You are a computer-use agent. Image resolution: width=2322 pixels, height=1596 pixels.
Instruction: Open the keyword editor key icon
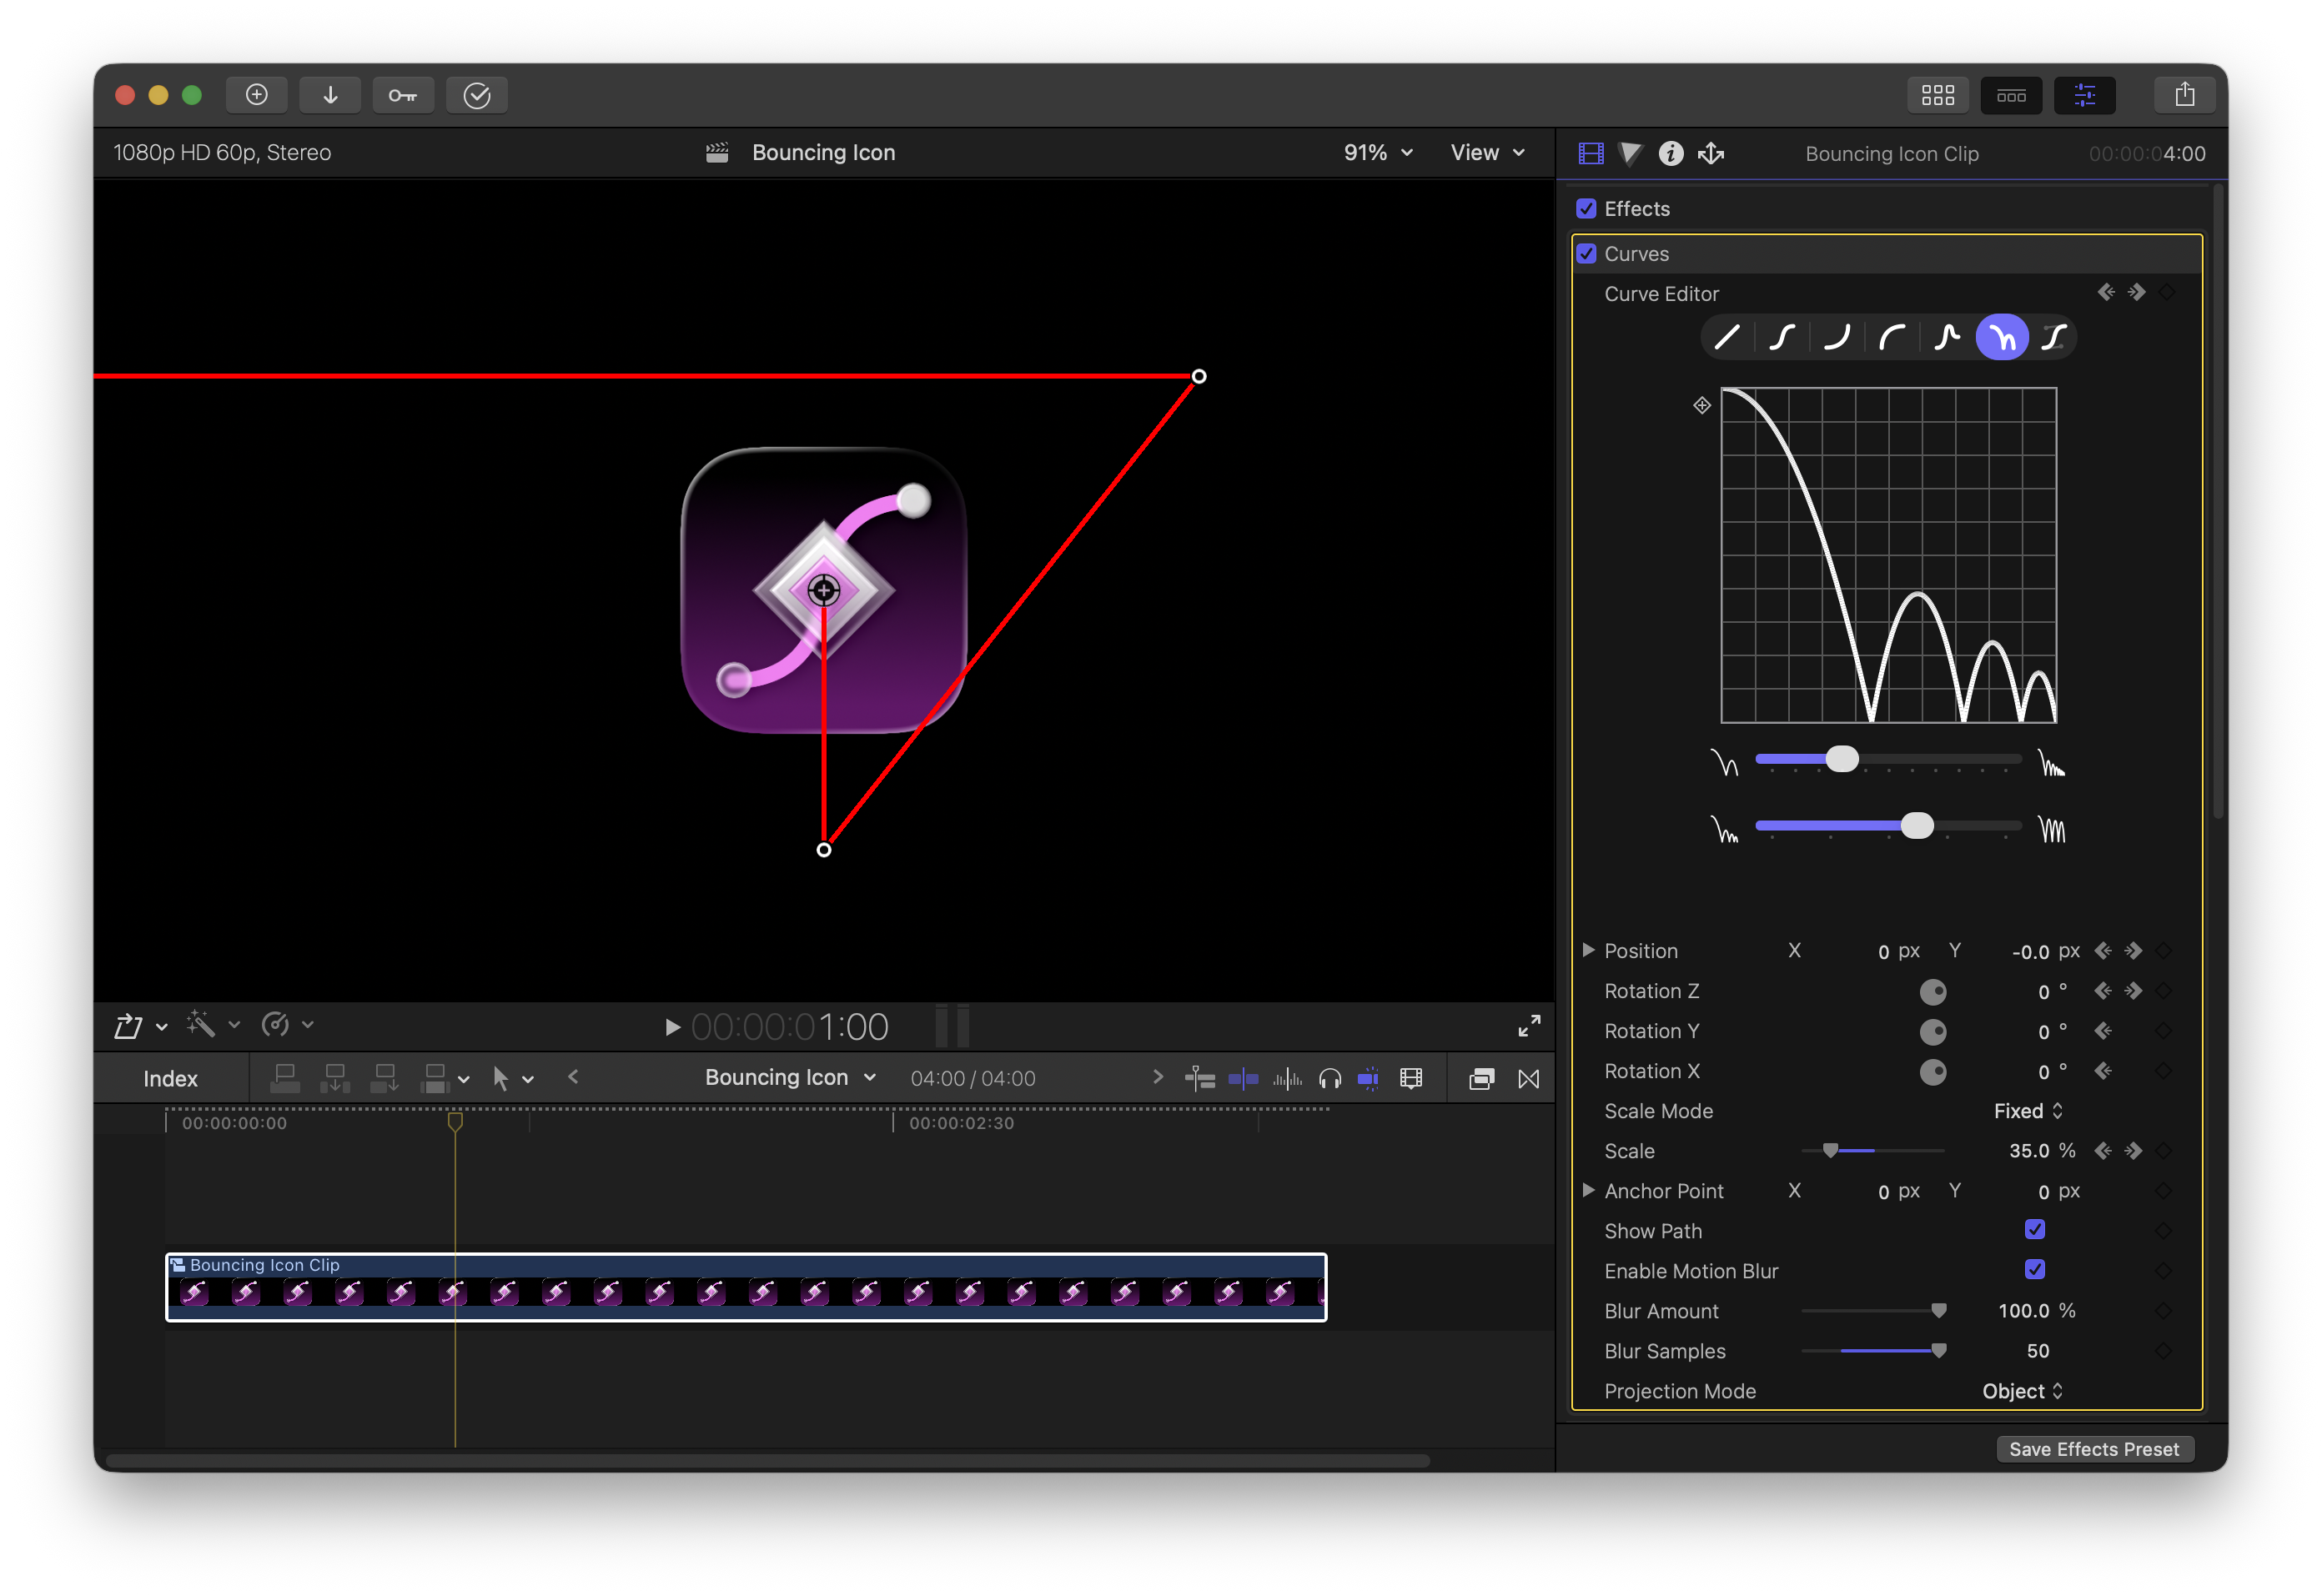(403, 95)
